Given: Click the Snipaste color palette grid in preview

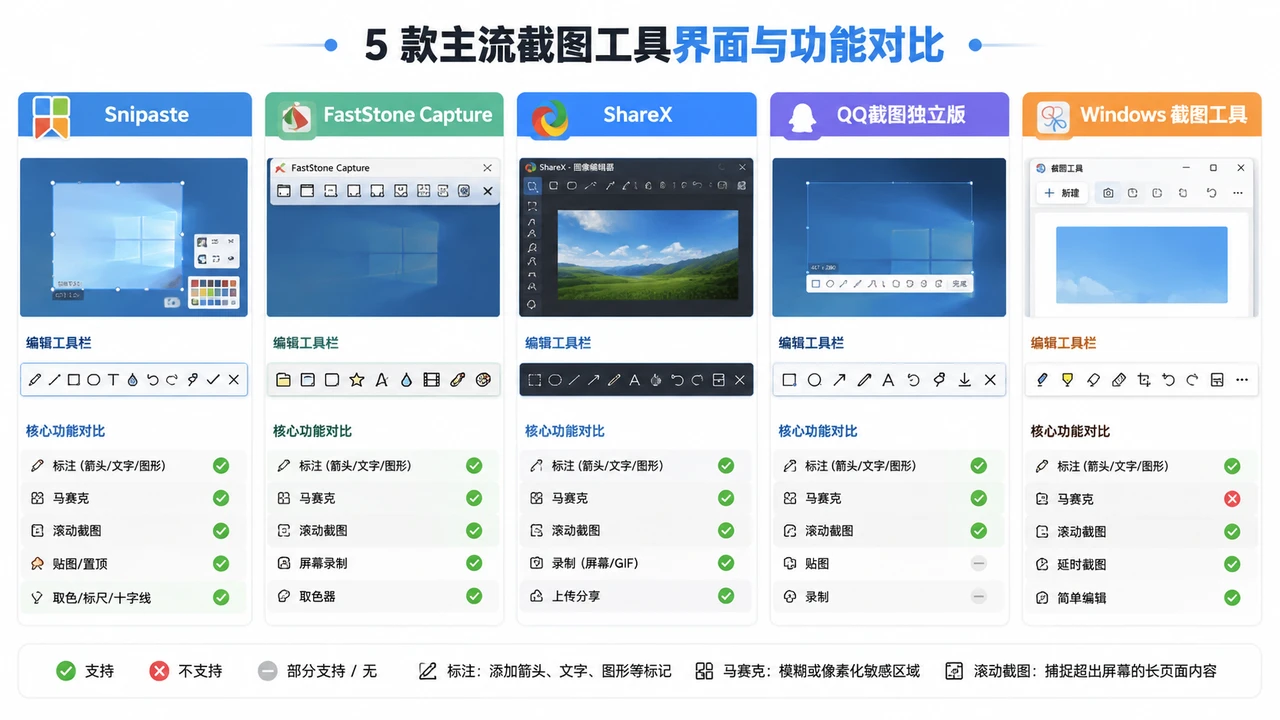Looking at the screenshot, I should click(x=214, y=293).
